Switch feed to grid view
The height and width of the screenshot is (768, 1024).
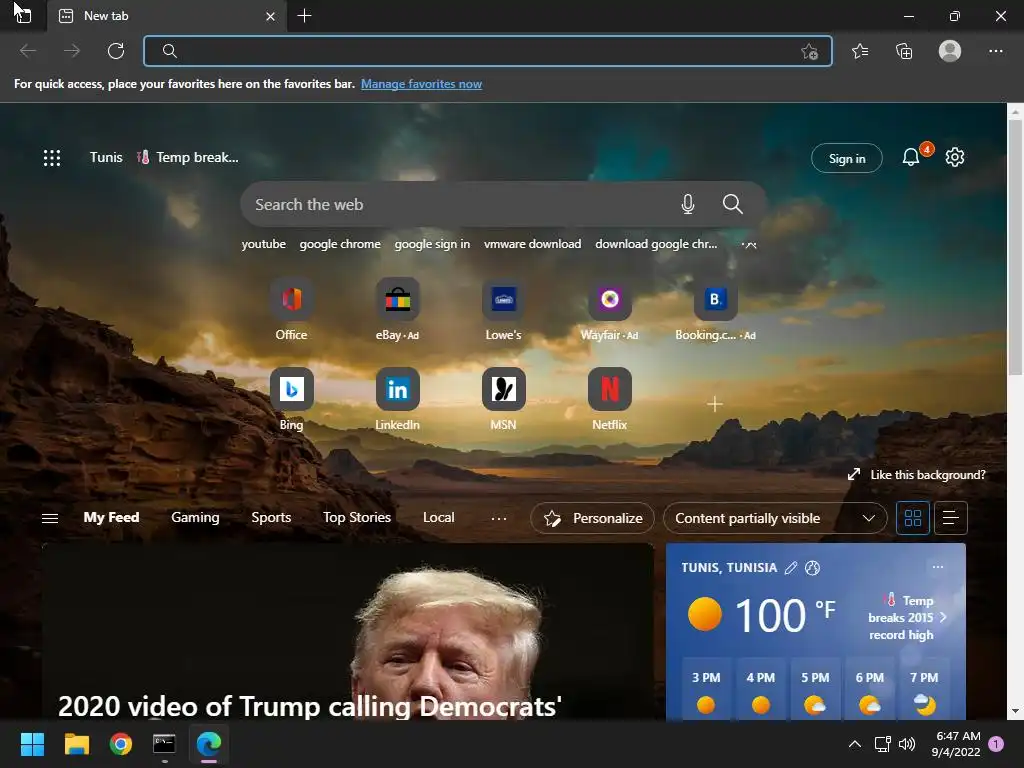[x=913, y=519]
